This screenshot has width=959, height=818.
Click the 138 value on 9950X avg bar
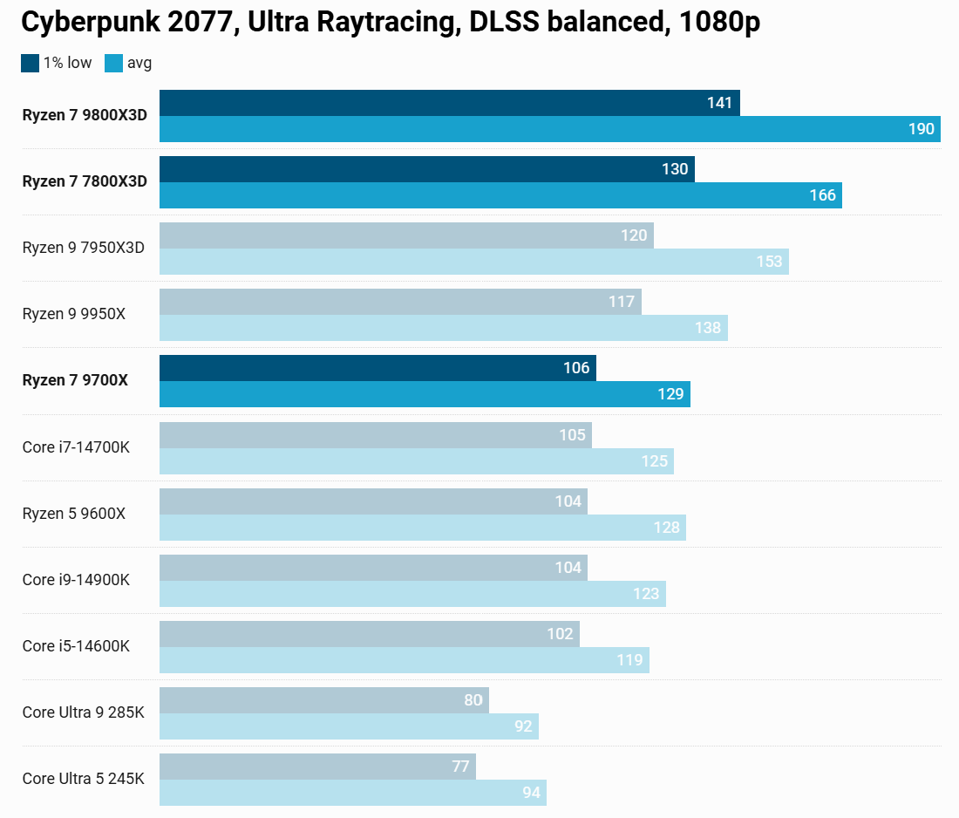click(x=708, y=328)
